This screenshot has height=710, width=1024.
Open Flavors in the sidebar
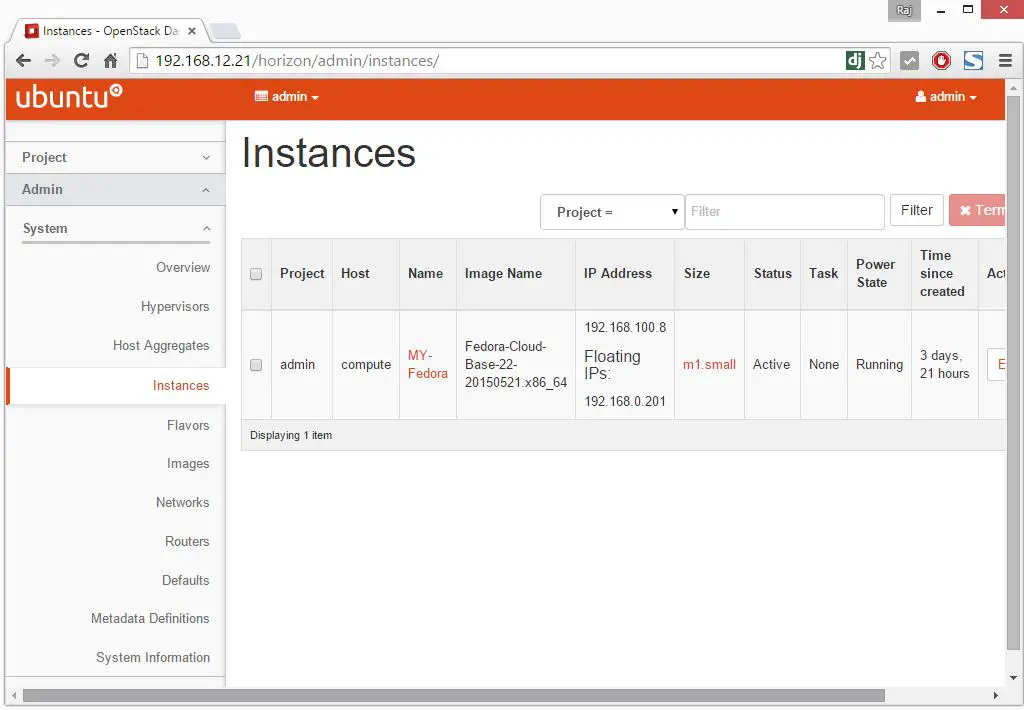188,425
